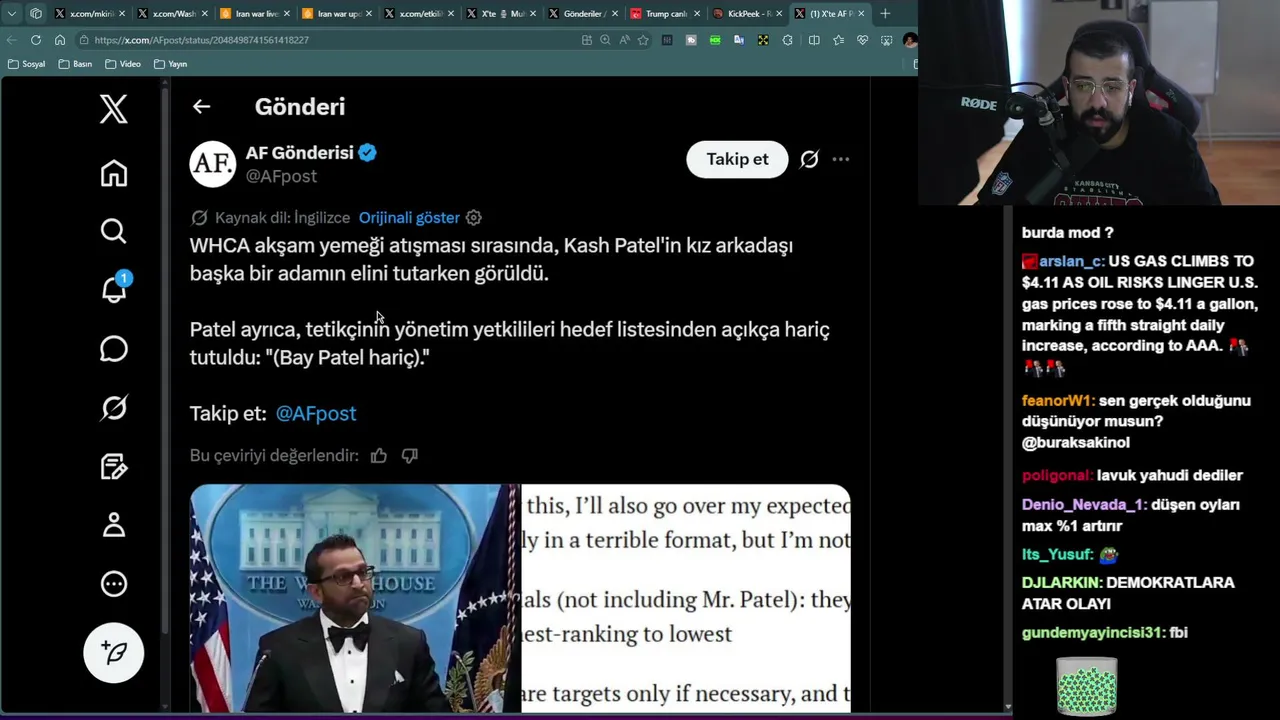Click the @AFpost mention in post text
1280x720 pixels.
[x=316, y=413]
